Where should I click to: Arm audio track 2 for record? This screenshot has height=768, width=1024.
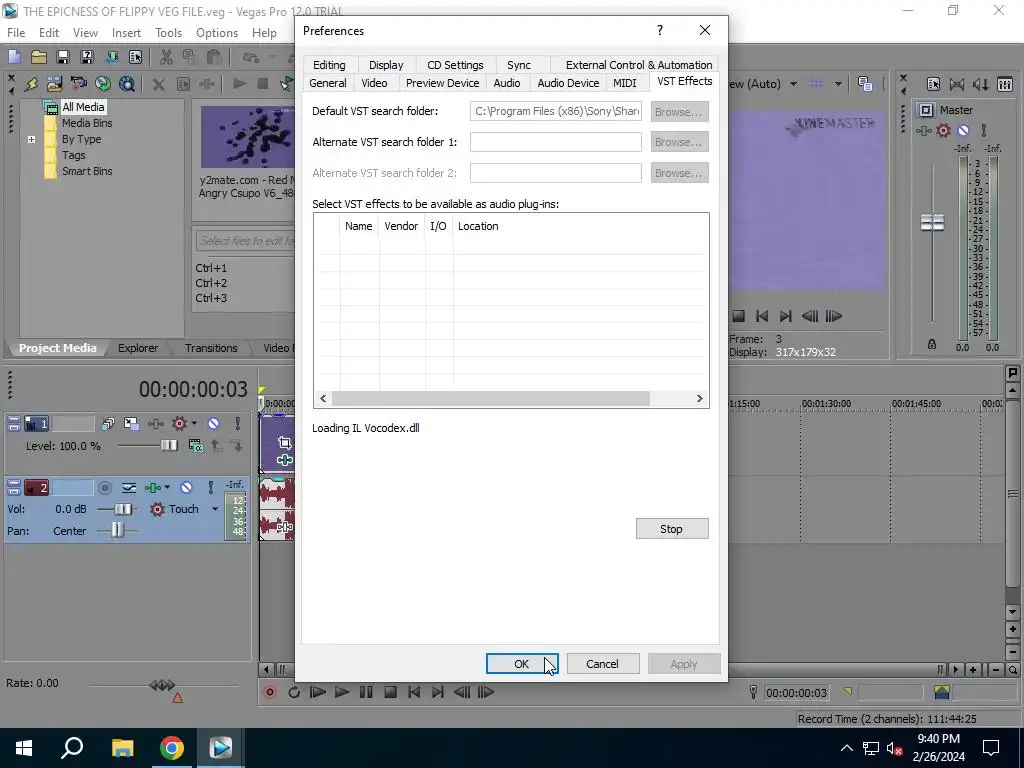pos(104,487)
